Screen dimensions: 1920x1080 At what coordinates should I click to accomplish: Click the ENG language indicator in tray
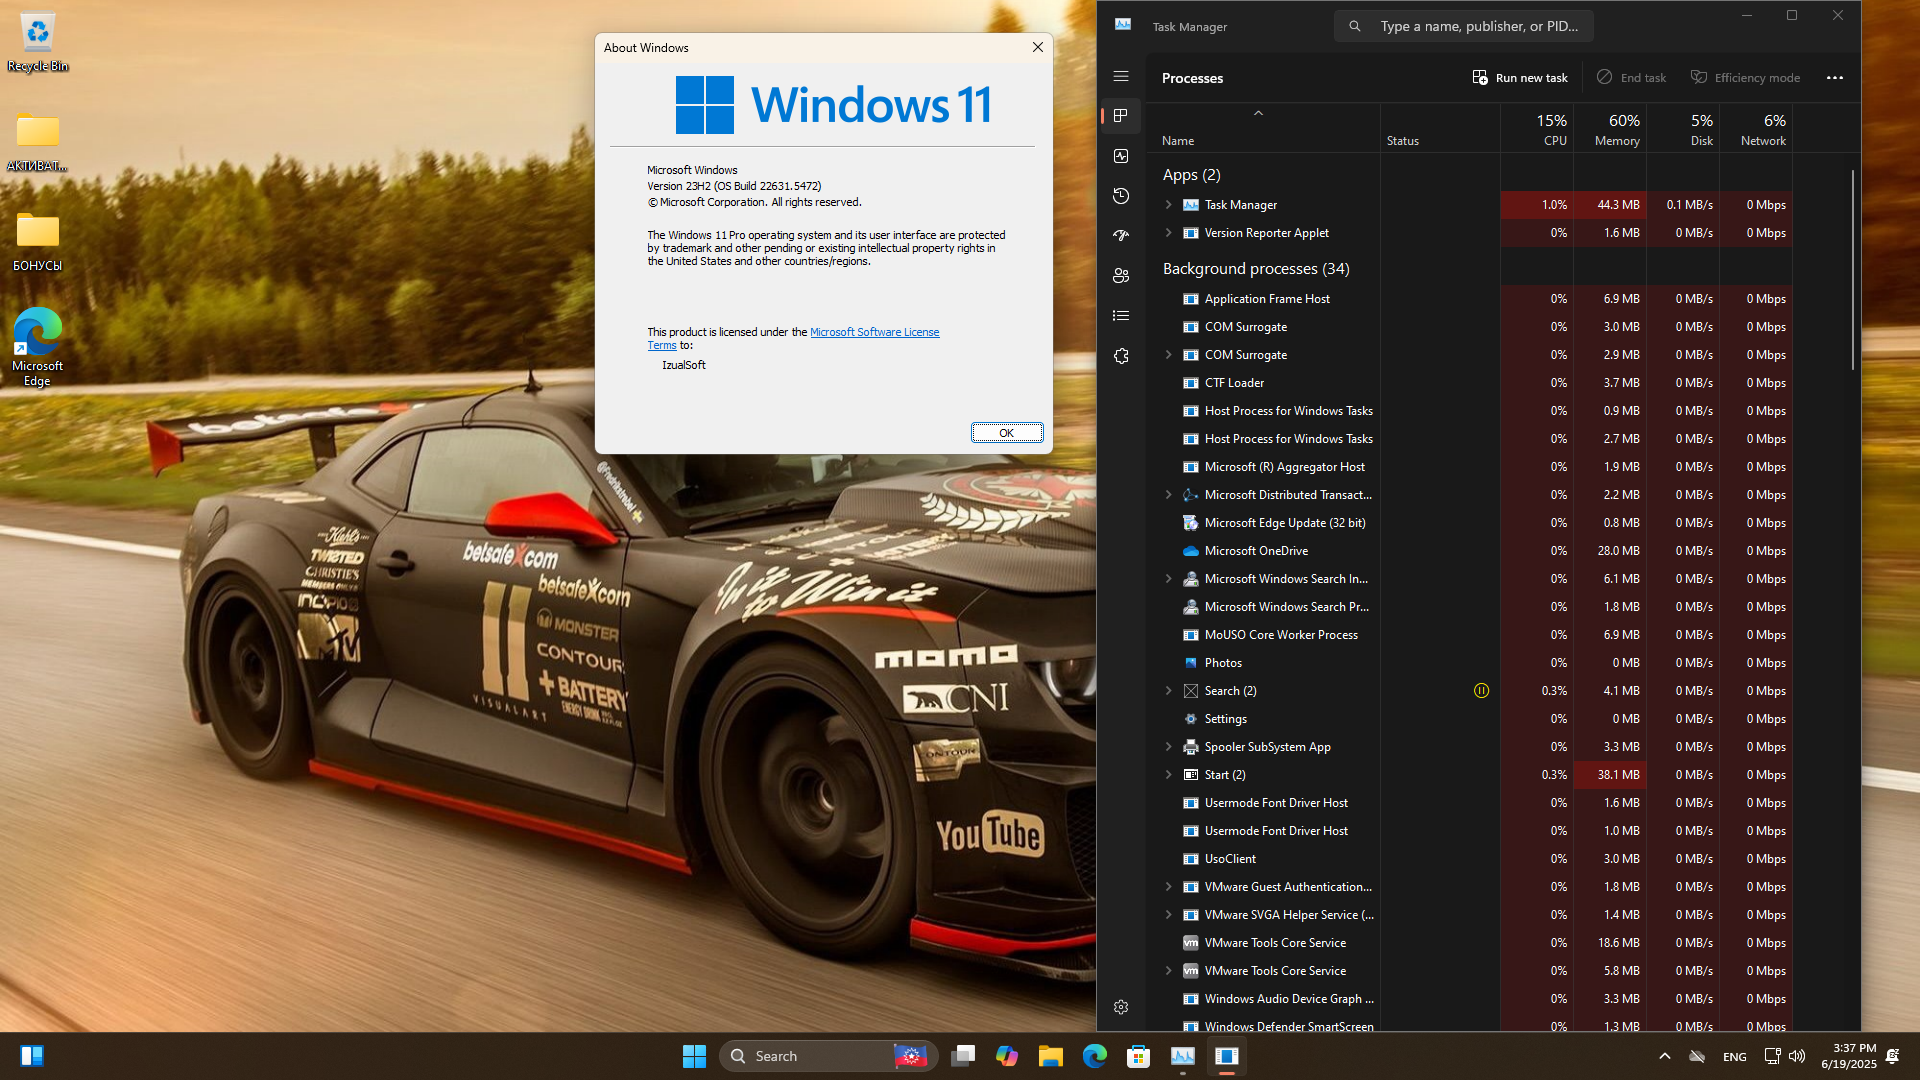[x=1735, y=1056]
